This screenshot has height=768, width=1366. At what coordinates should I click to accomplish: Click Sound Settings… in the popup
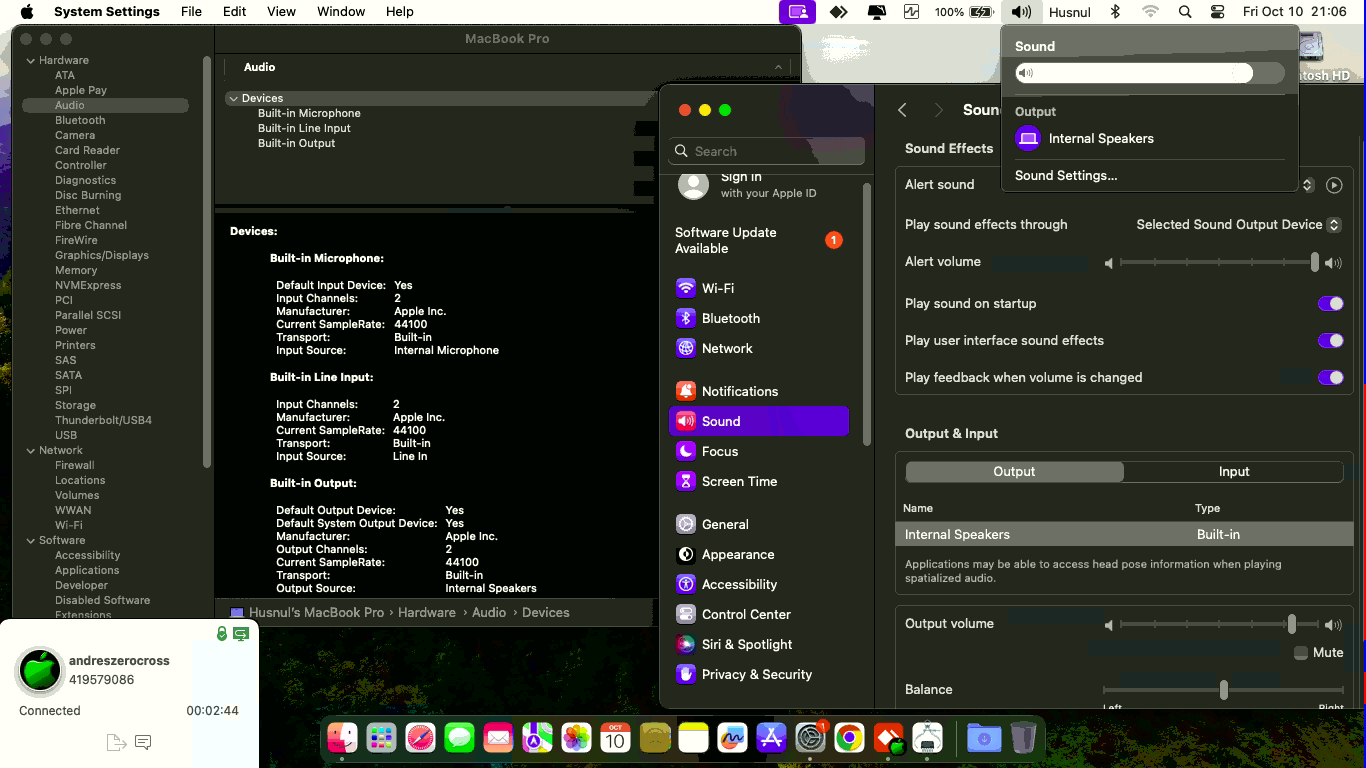point(1066,176)
